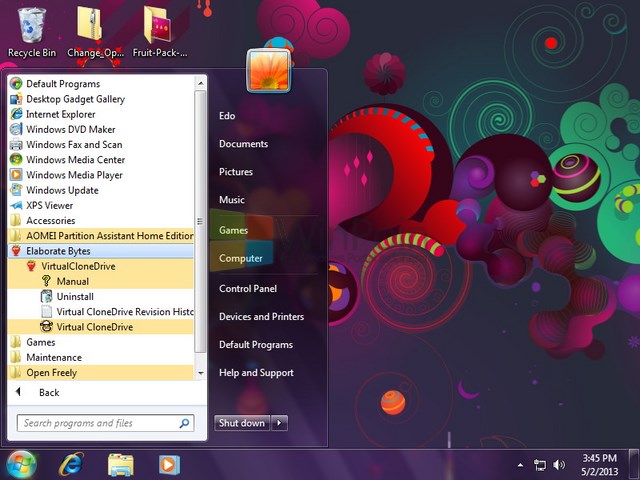
Task: Open Music from the right pane
Action: [x=232, y=200]
